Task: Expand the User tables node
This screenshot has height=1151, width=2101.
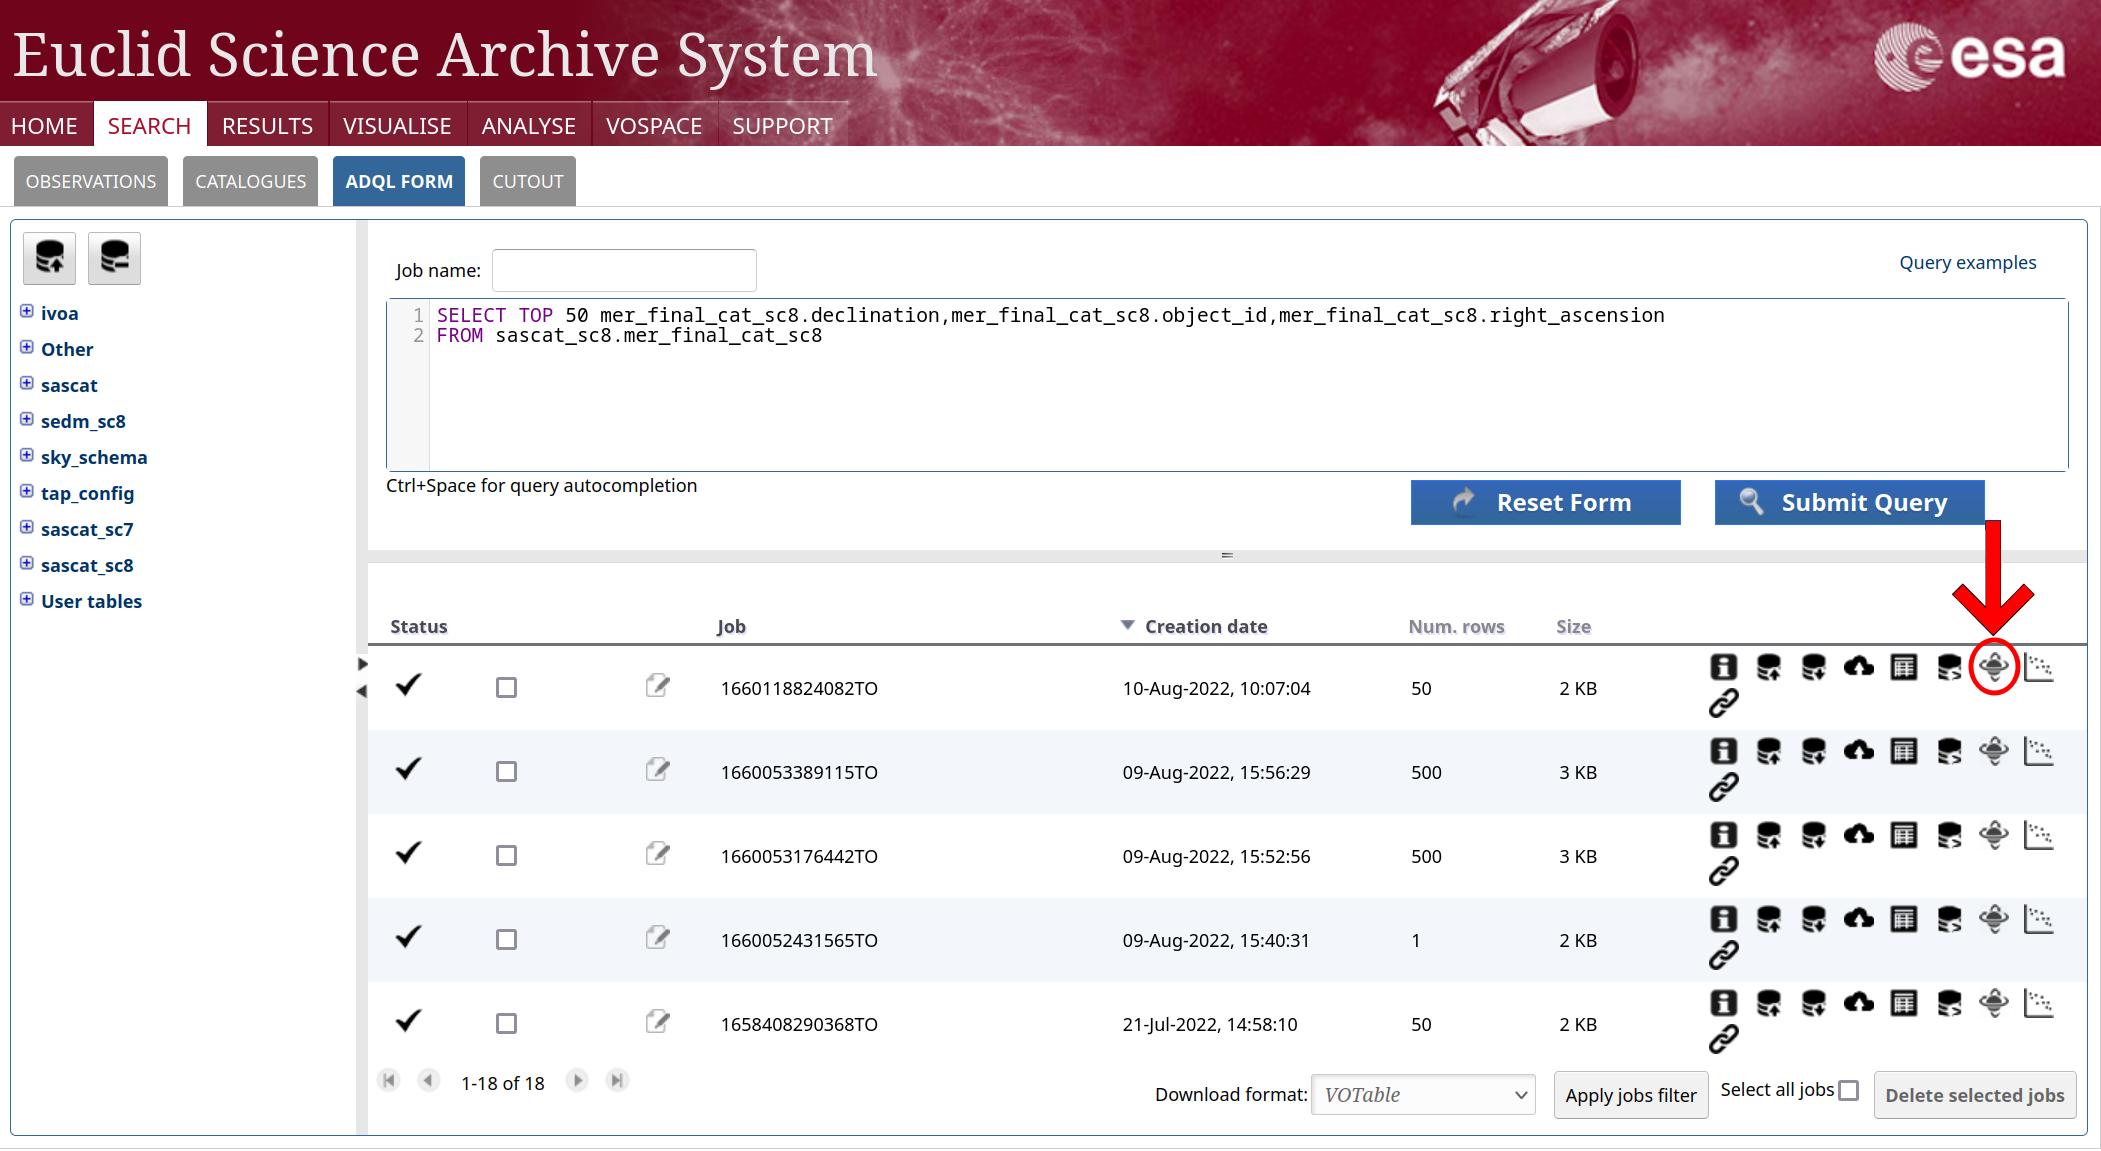Action: pyautogui.click(x=27, y=599)
